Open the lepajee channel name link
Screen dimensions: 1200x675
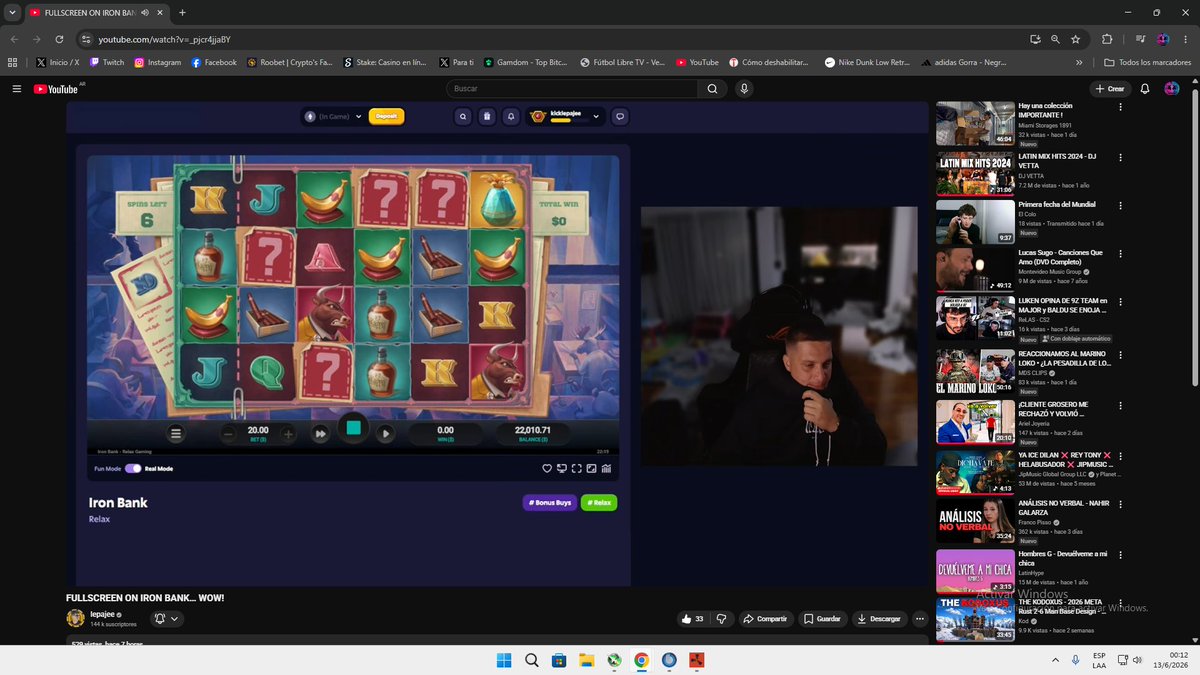[103, 614]
